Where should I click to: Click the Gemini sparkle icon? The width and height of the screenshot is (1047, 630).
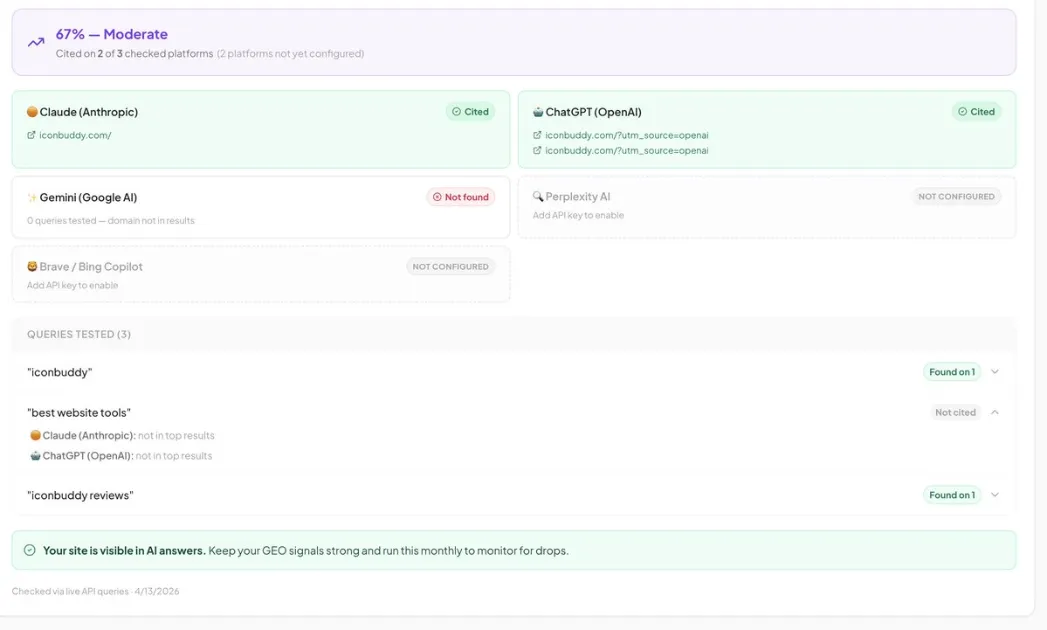pos(32,197)
